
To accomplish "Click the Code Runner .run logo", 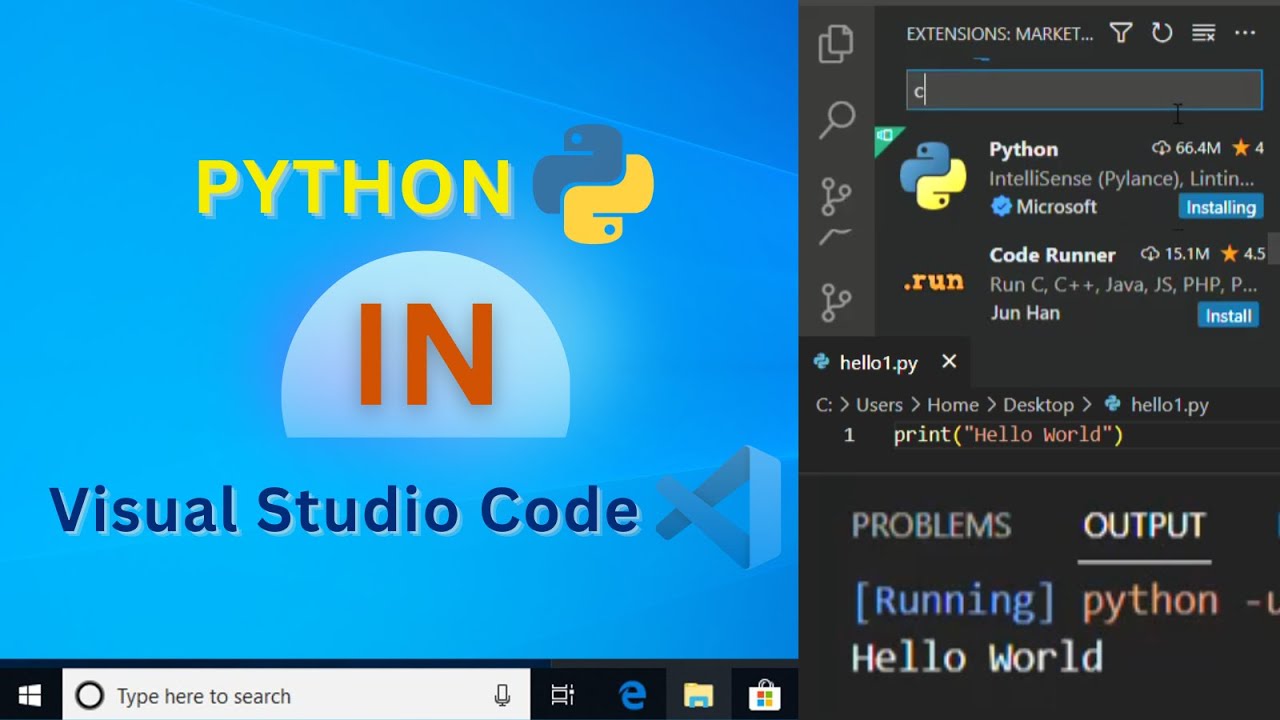I will point(933,282).
